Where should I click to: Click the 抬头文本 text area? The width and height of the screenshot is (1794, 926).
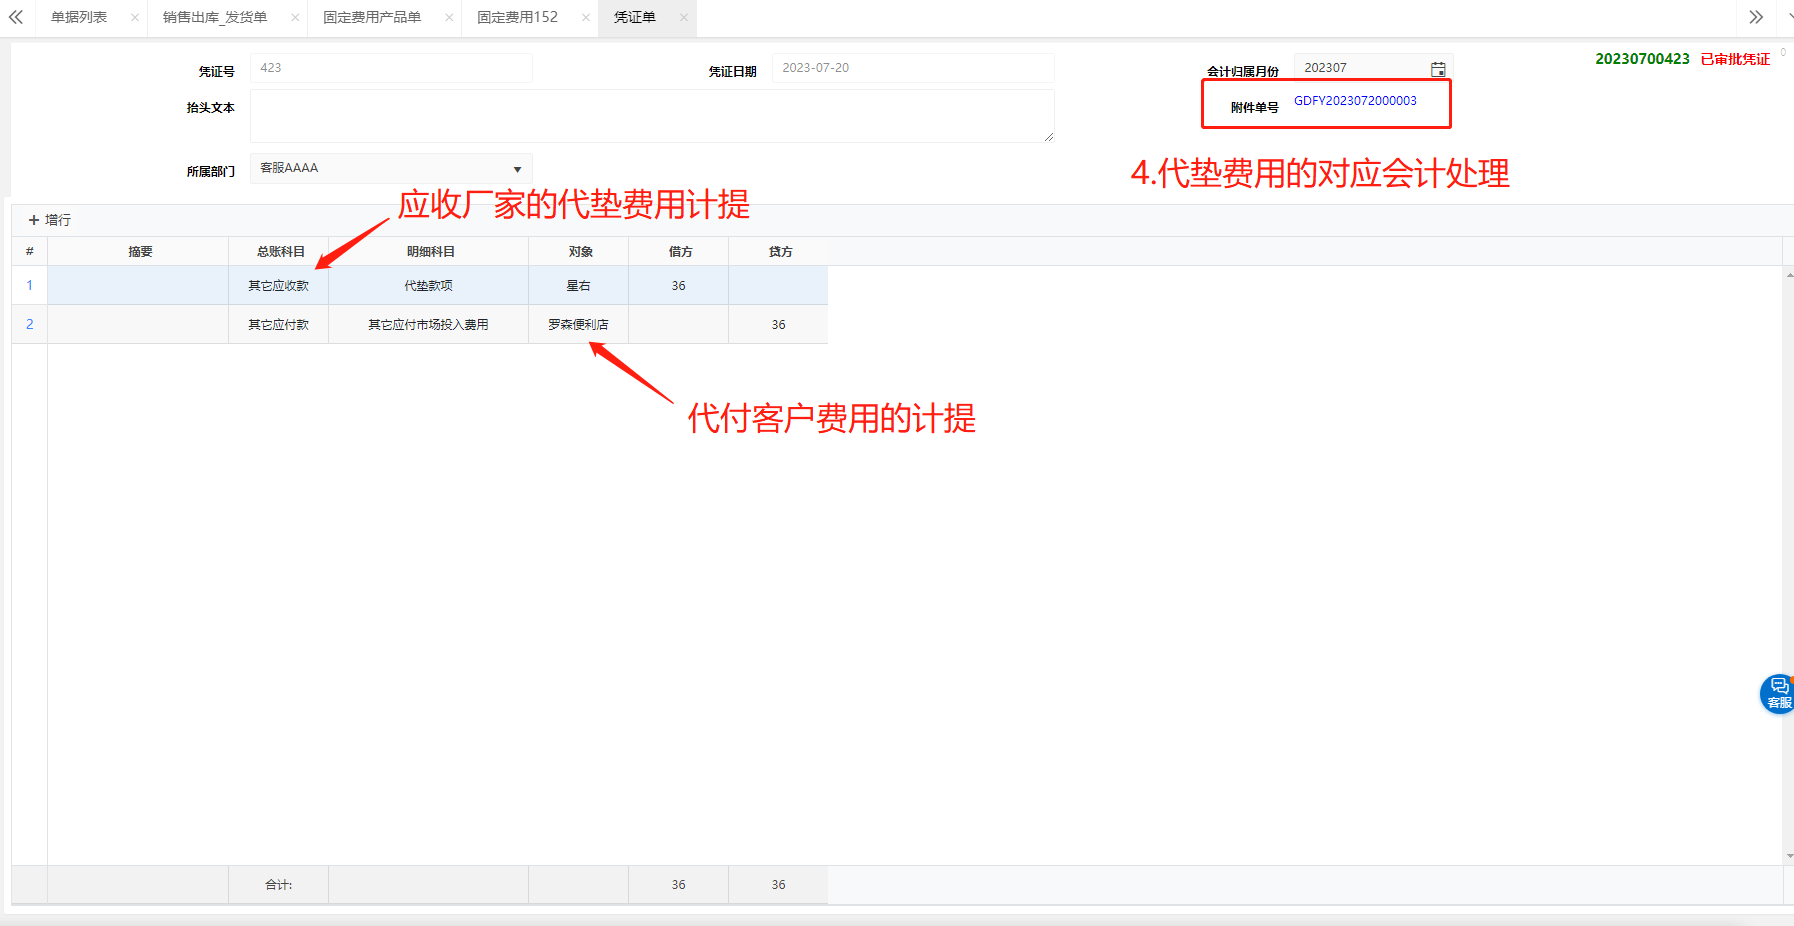(x=651, y=116)
